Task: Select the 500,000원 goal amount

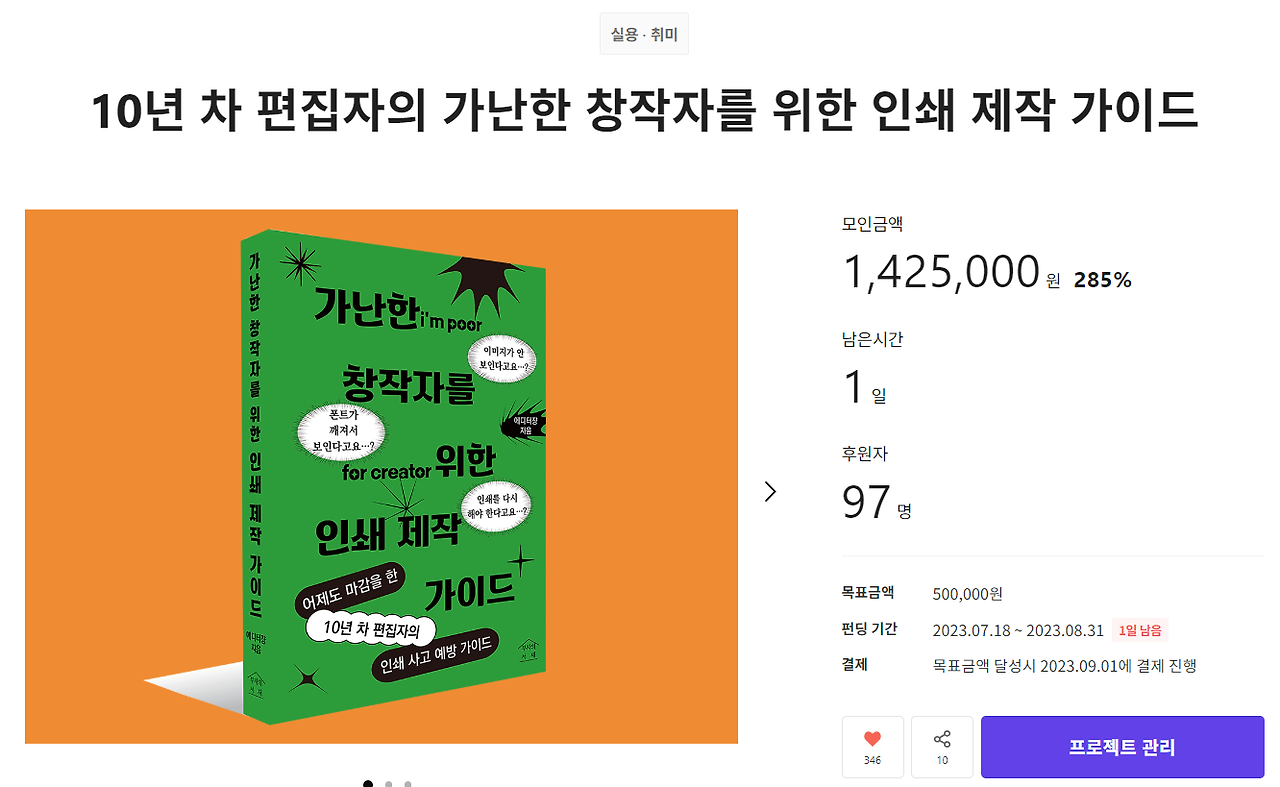Action: click(x=966, y=593)
